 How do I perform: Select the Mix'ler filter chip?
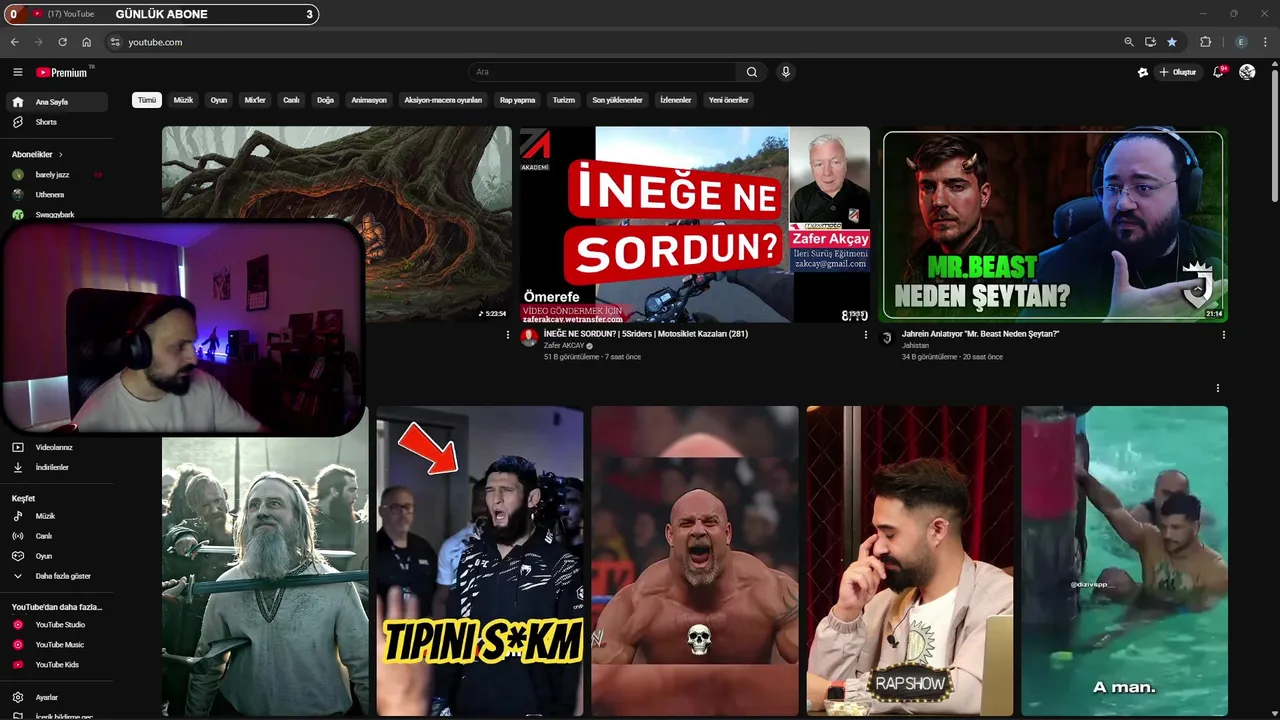255,100
